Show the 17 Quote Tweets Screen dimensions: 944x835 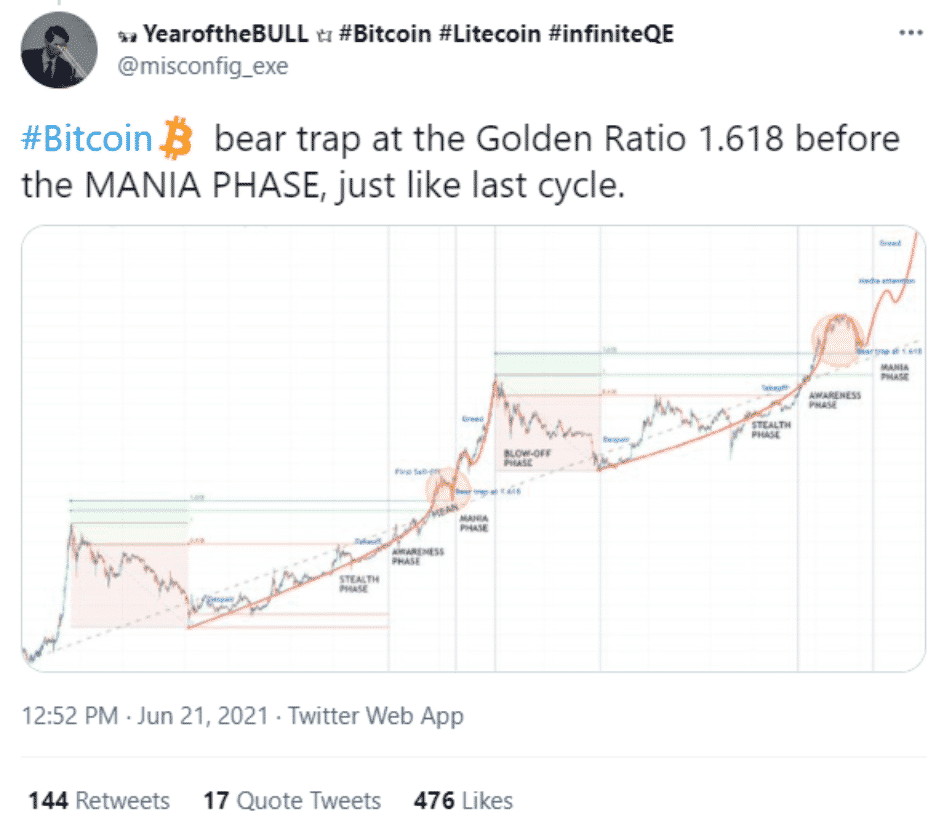click(x=292, y=801)
